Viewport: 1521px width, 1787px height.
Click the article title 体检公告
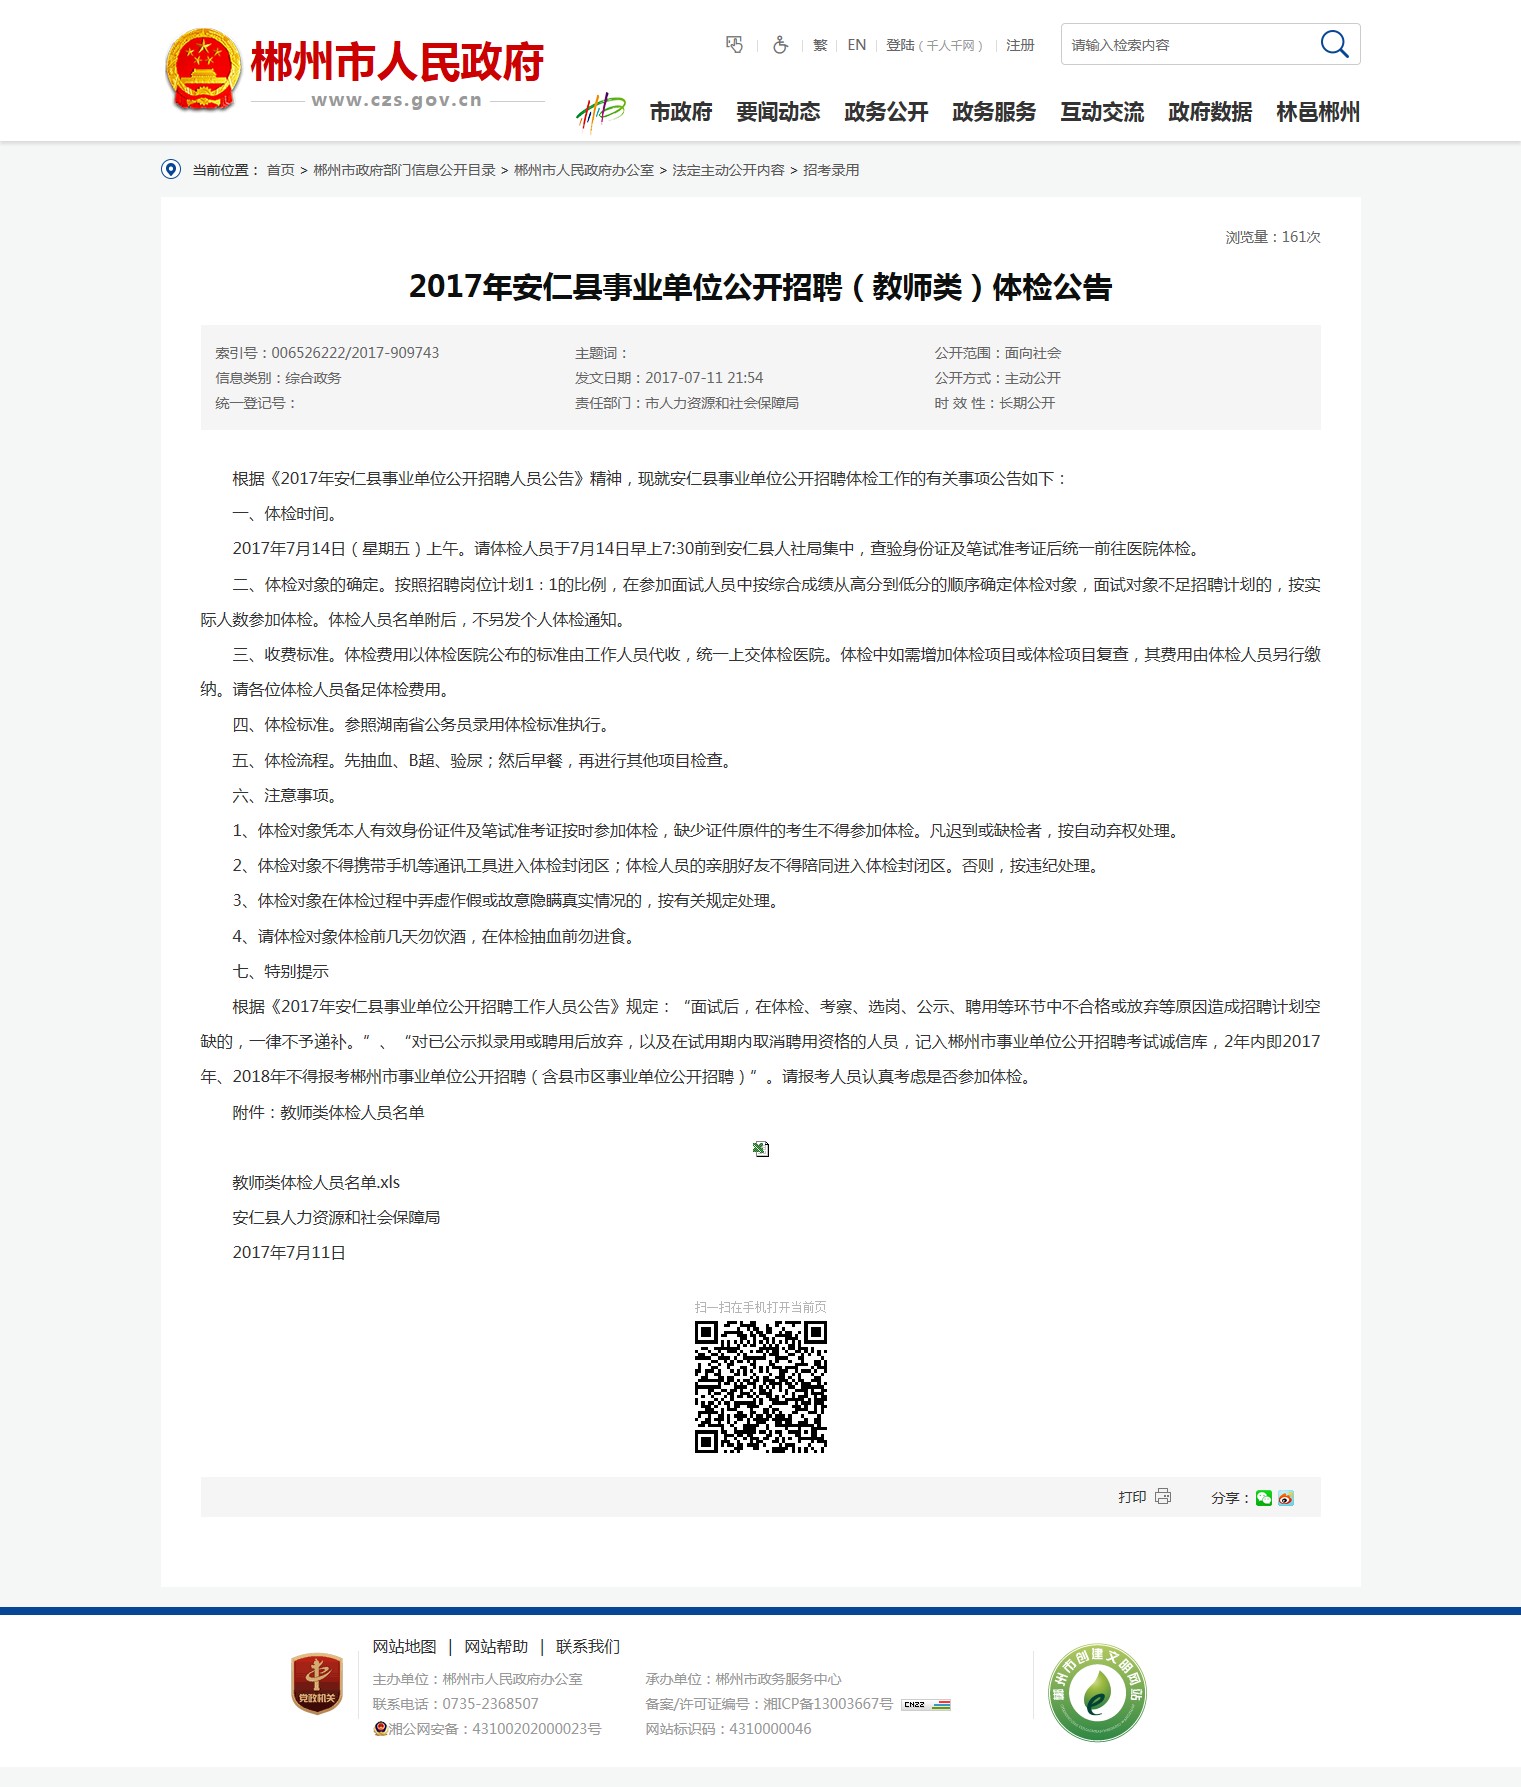[x=760, y=287]
